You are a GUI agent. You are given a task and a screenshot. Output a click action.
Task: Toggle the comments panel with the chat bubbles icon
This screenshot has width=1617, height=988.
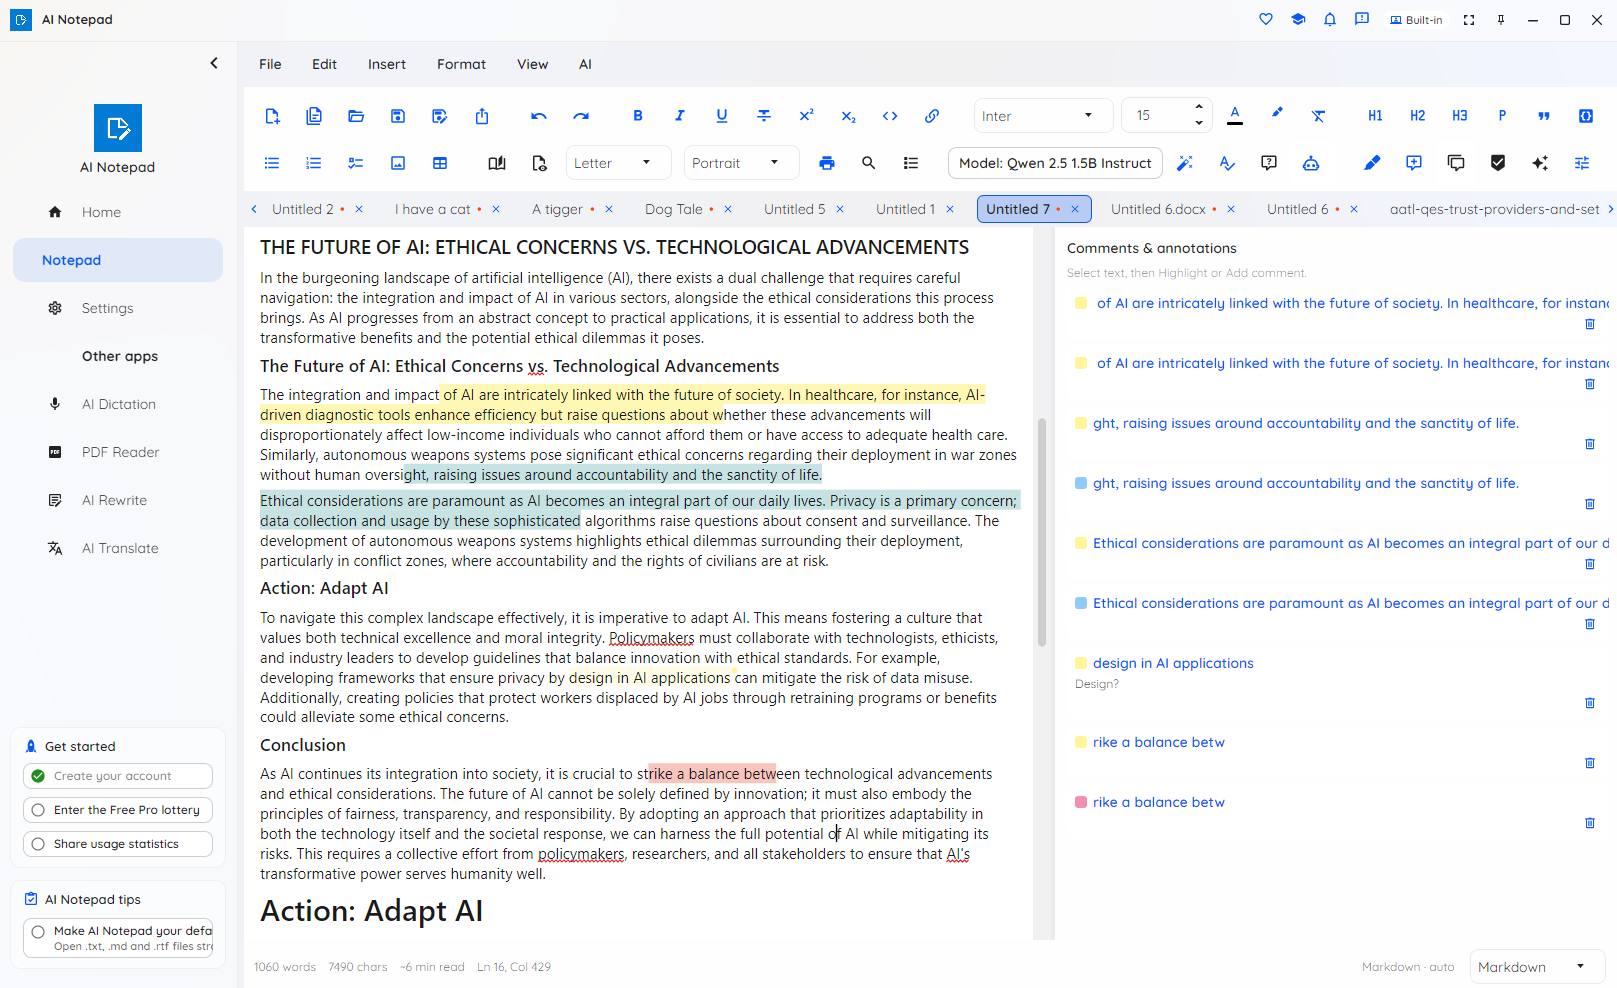1456,163
